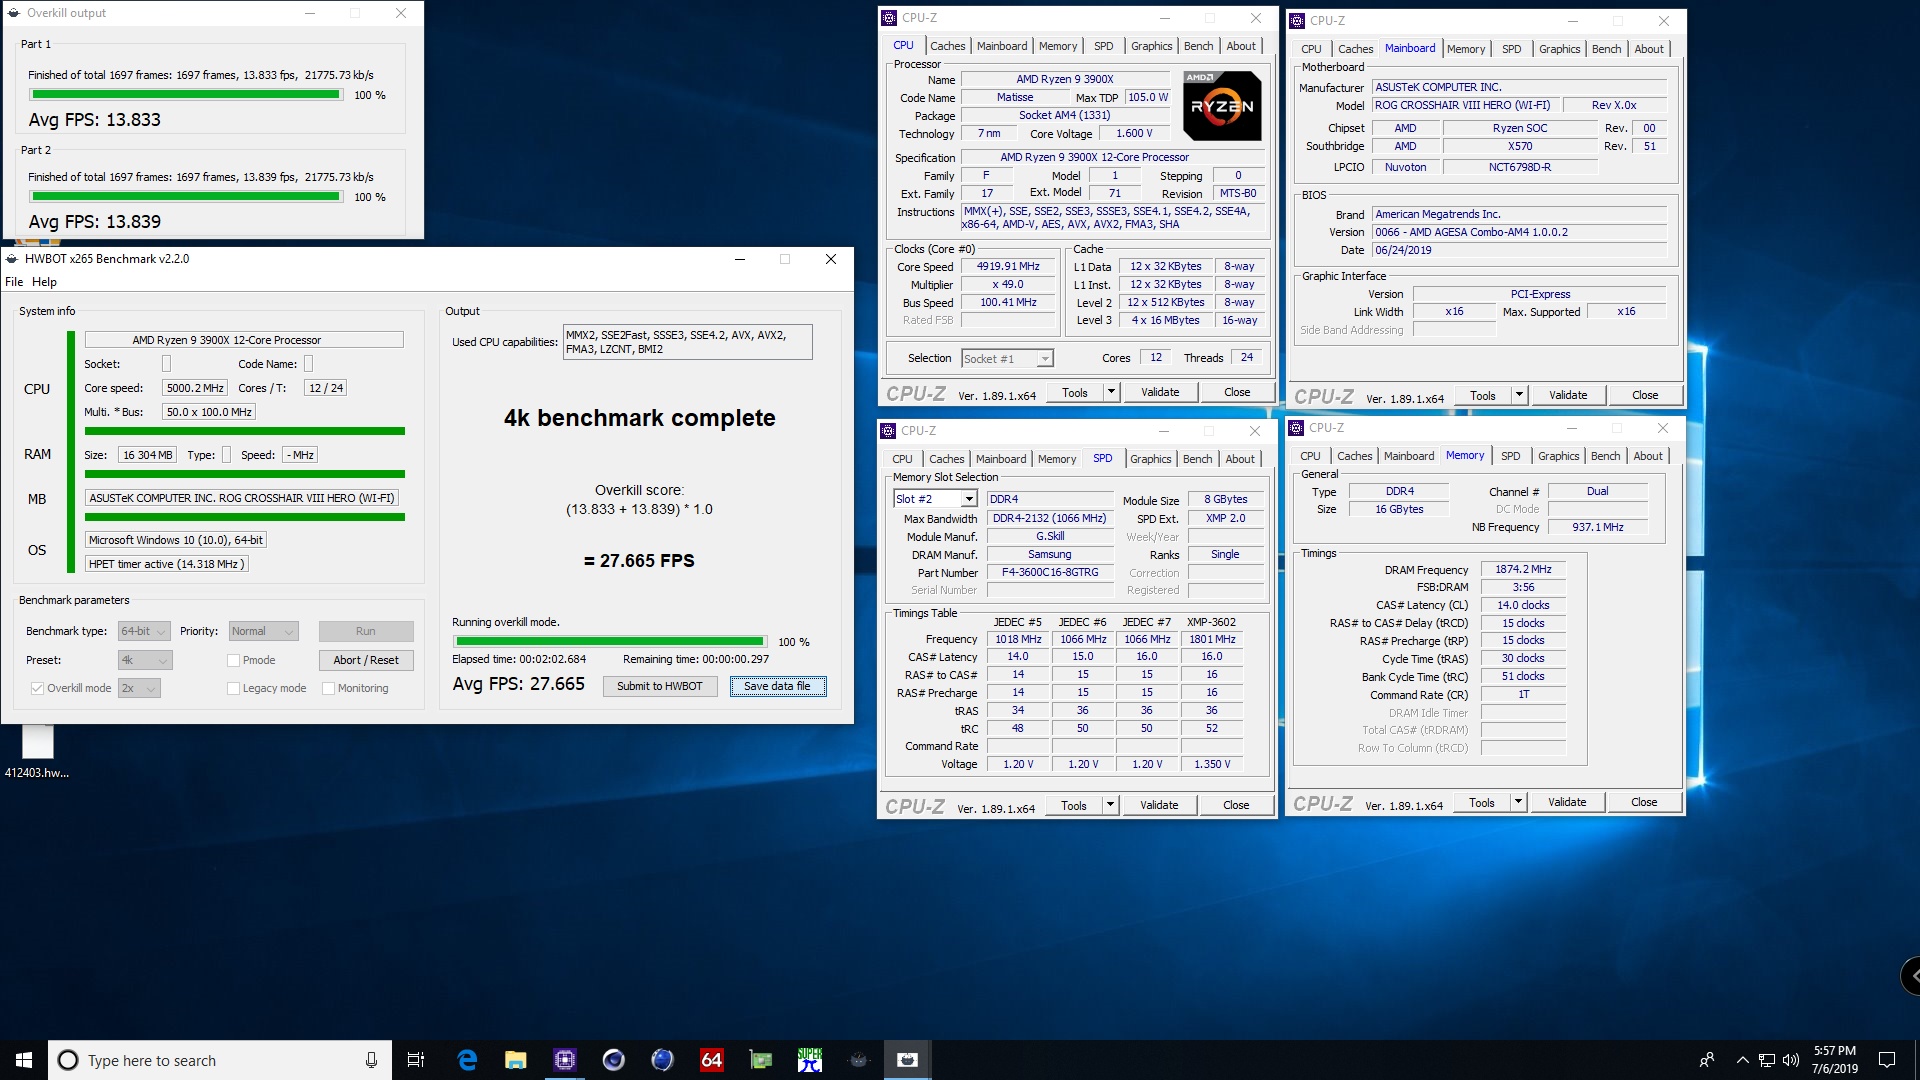
Task: Click the HWBOT x265 Benchmark title icon
Action: pos(12,259)
